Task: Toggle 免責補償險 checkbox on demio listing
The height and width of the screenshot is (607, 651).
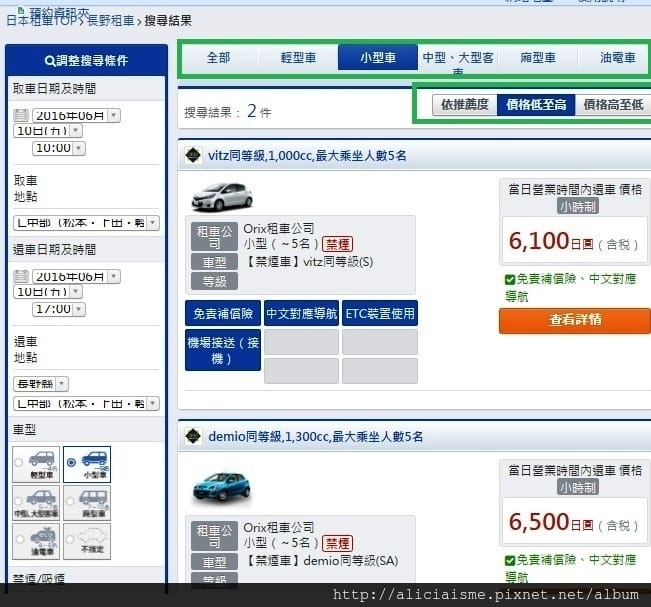Action: point(510,560)
